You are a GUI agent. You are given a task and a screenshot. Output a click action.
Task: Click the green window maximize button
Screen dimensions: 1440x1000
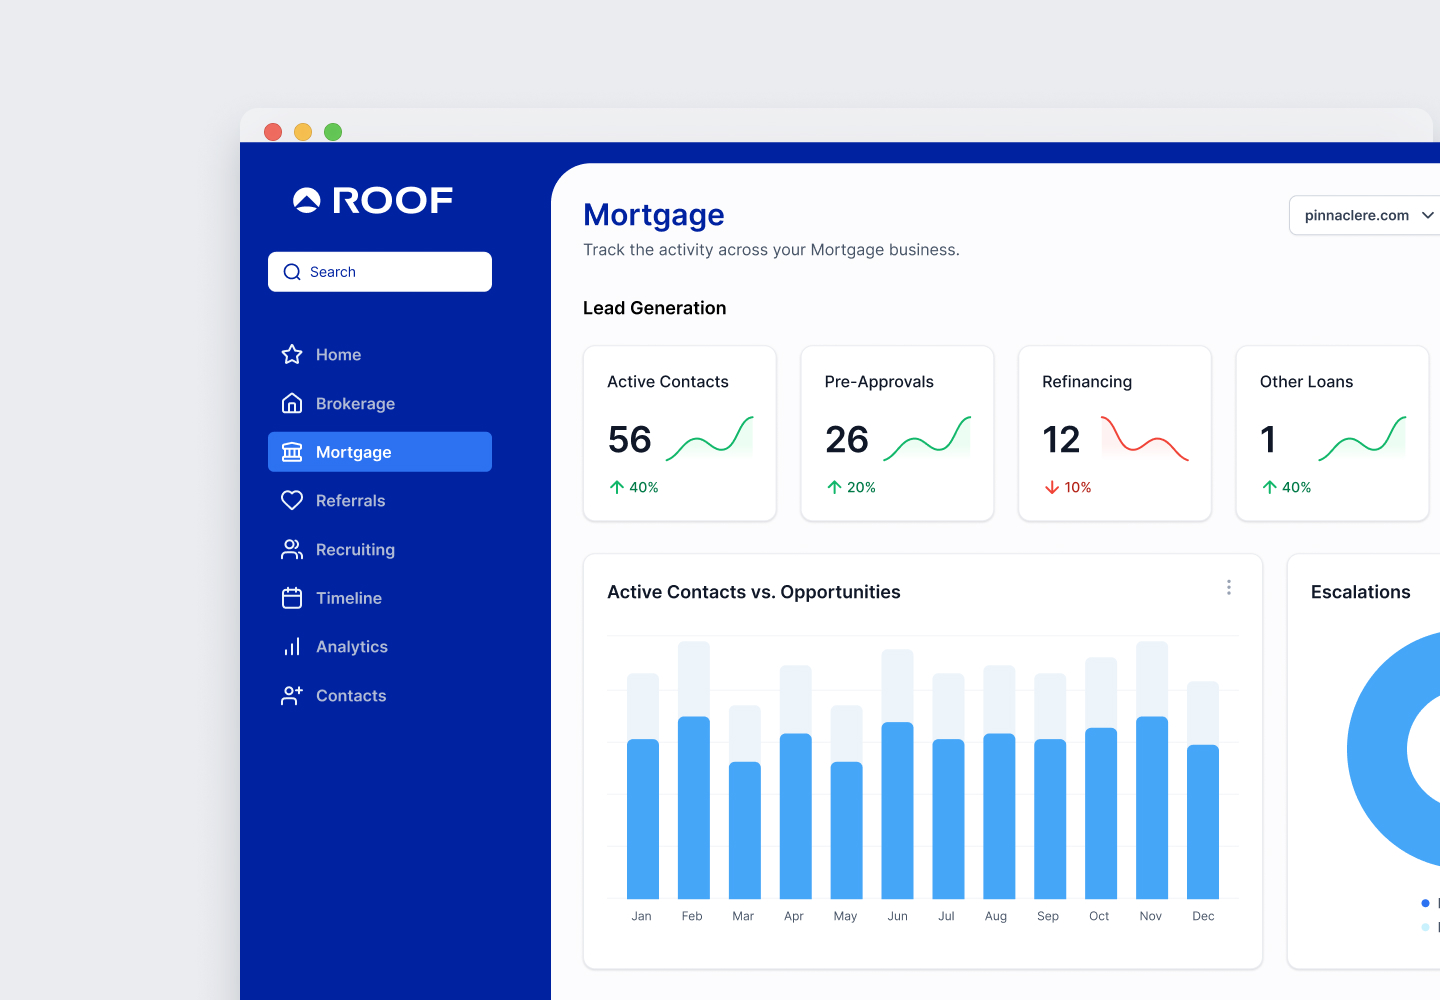333,132
